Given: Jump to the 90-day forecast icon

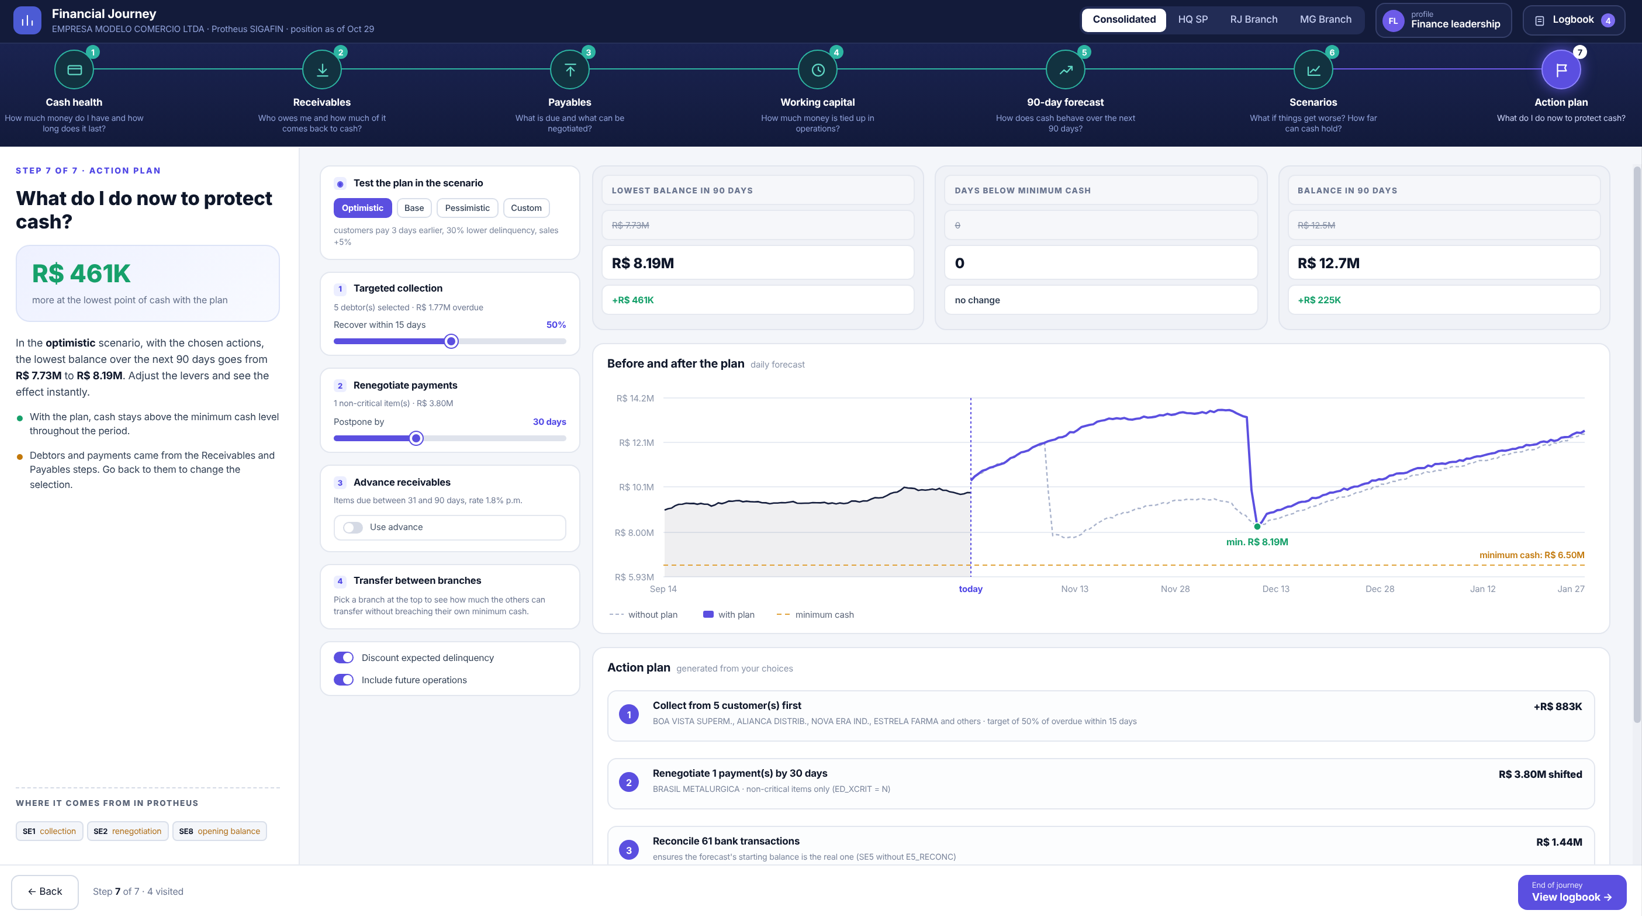Looking at the screenshot, I should [1065, 70].
